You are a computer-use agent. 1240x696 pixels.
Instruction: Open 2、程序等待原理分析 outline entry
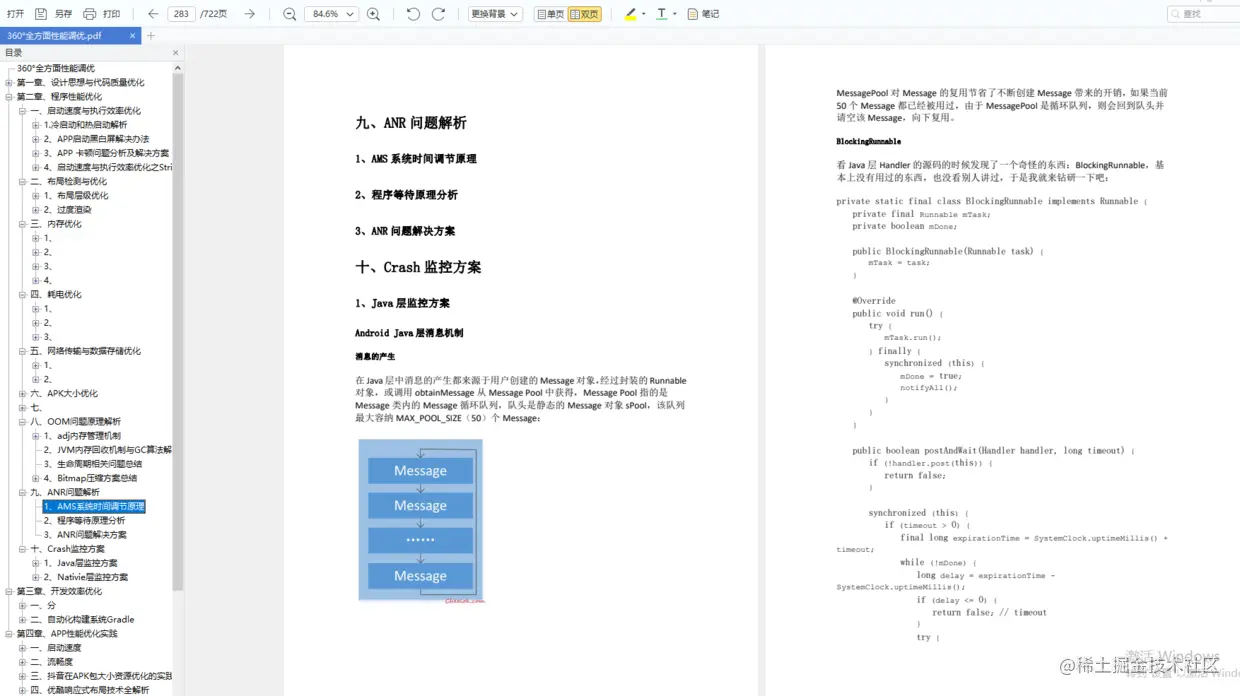(x=84, y=521)
